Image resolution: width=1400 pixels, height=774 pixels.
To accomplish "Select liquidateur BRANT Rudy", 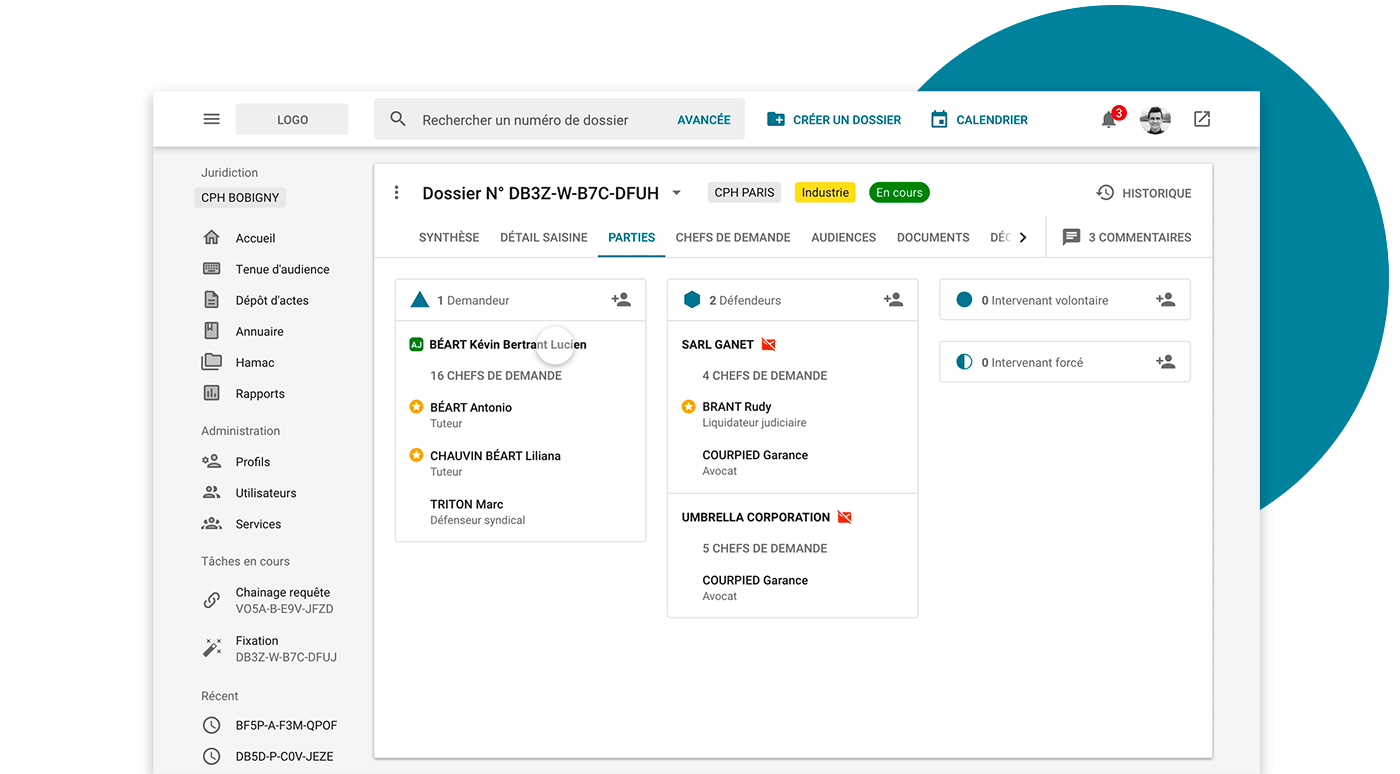I will (737, 407).
